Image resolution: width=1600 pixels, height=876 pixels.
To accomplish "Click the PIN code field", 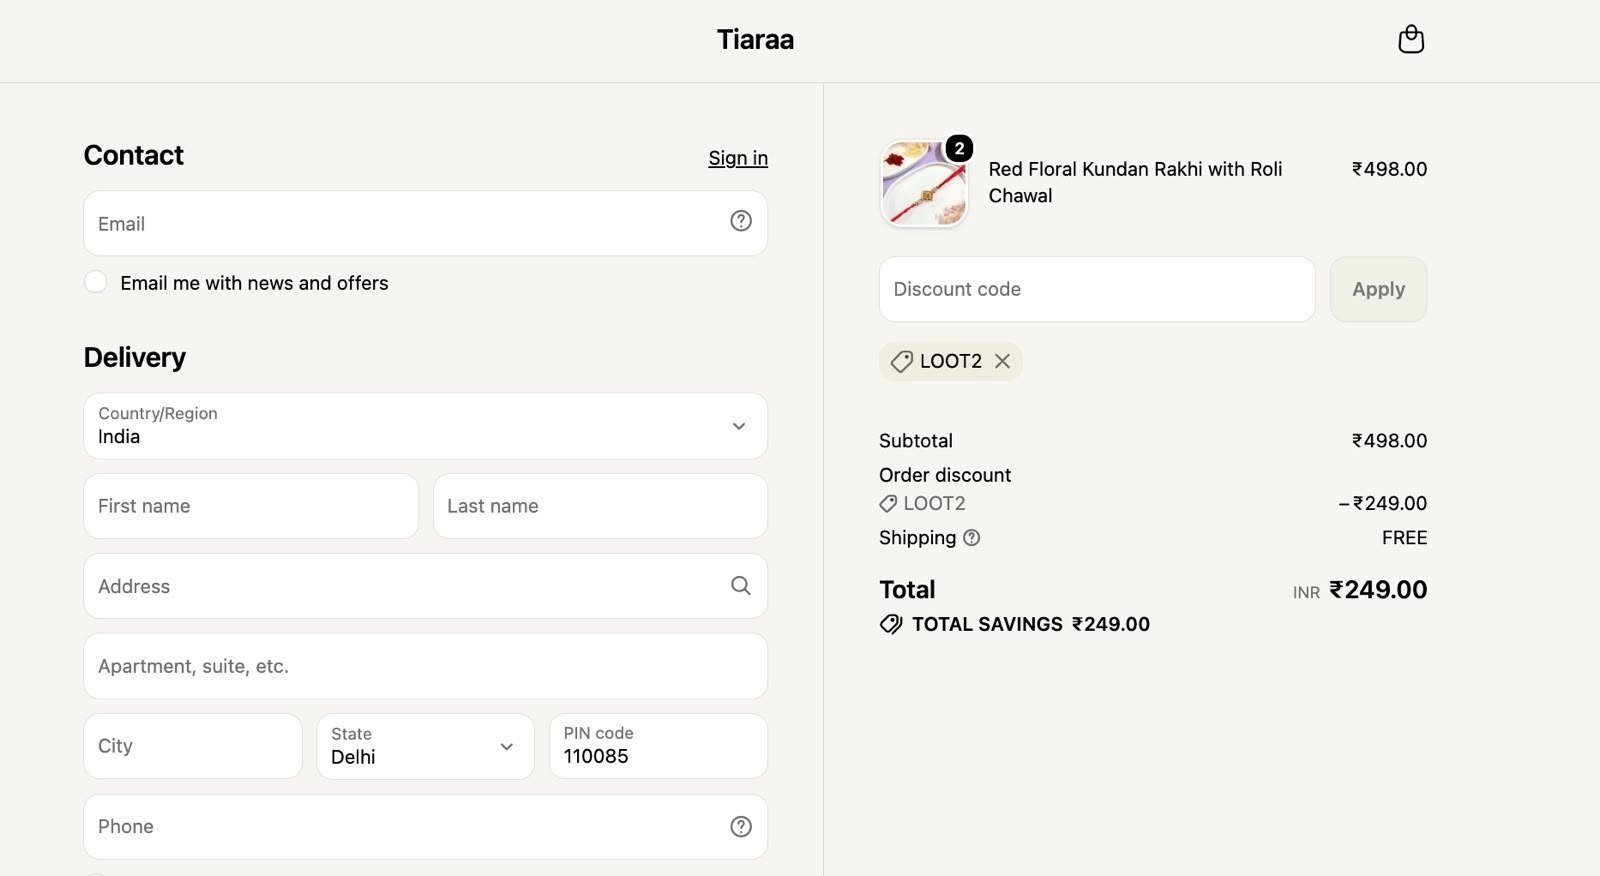I will pyautogui.click(x=658, y=746).
